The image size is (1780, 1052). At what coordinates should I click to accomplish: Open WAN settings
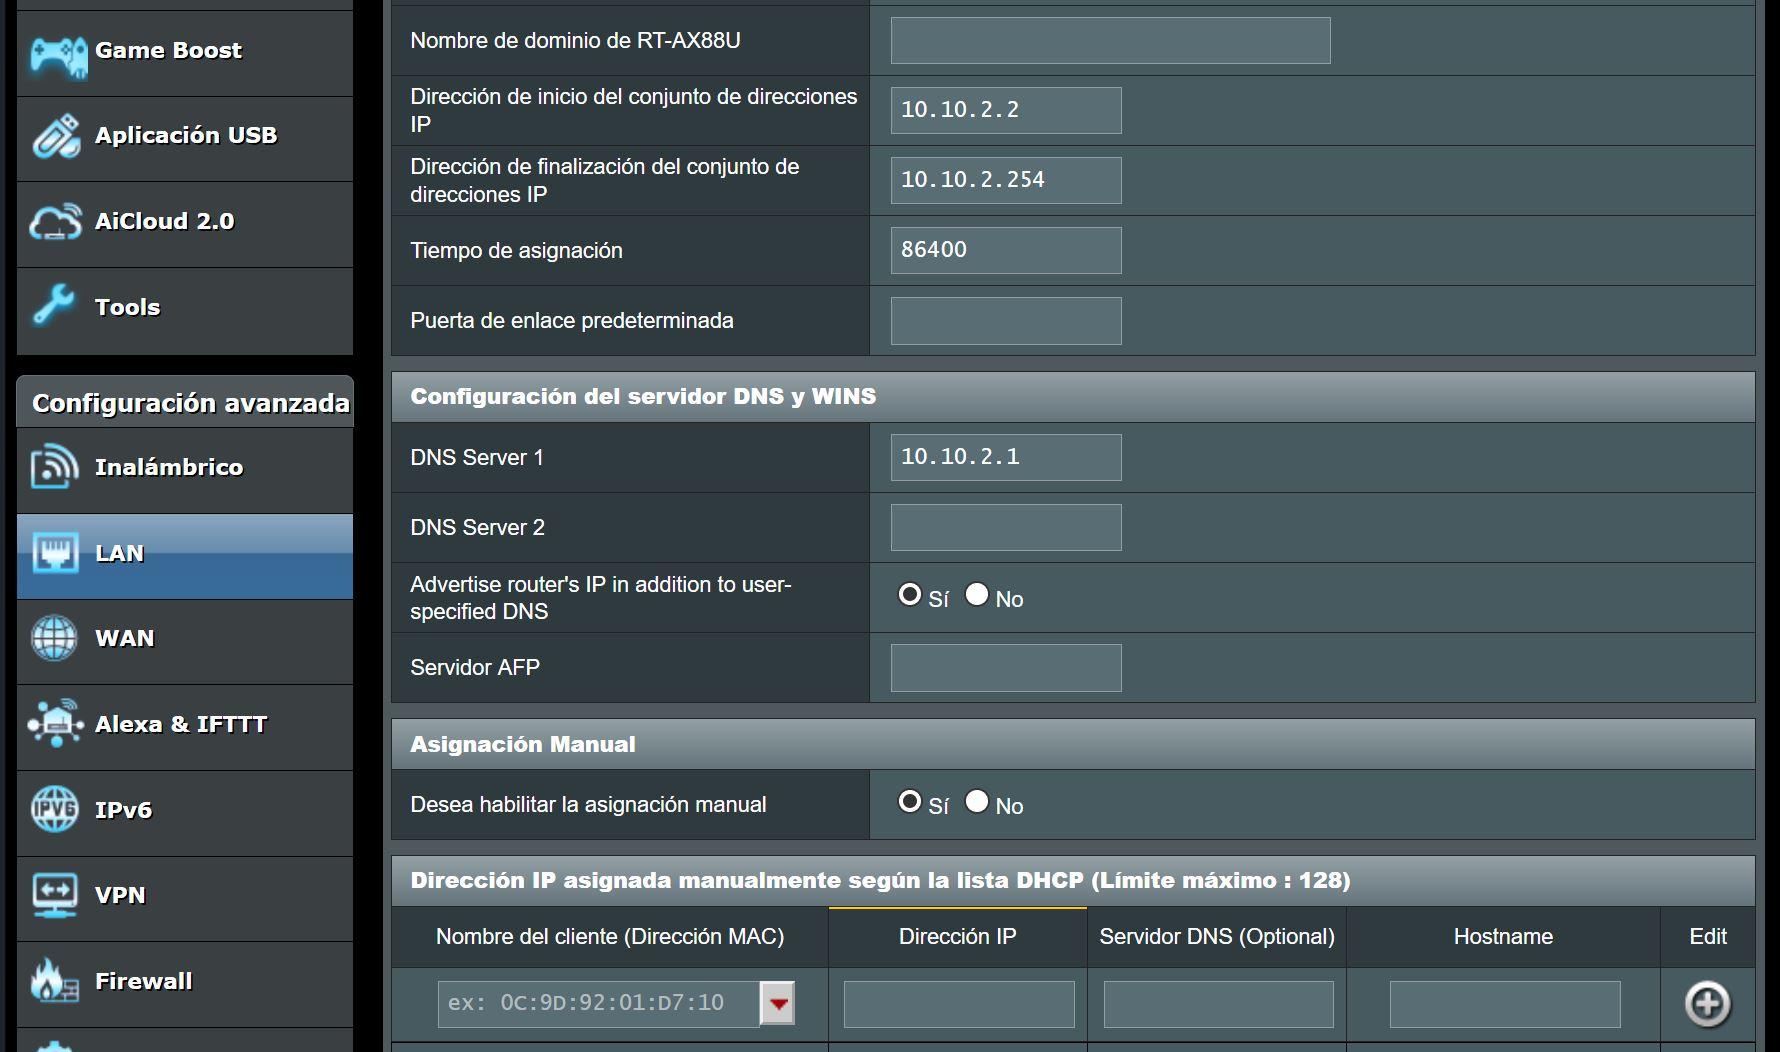(185, 642)
